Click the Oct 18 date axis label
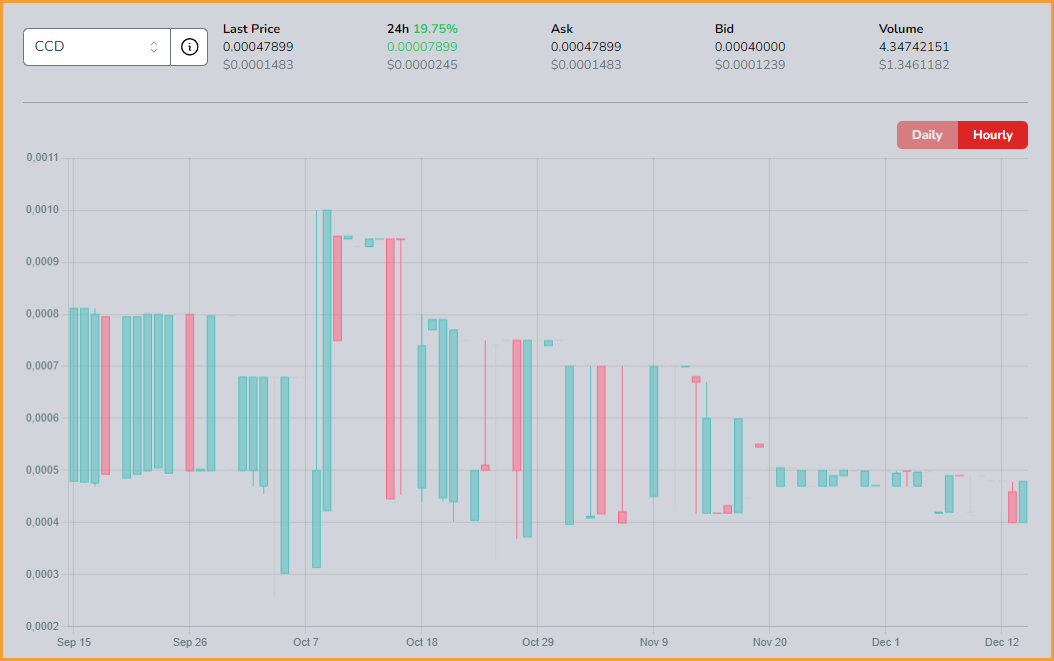The image size is (1054, 661). (x=421, y=642)
